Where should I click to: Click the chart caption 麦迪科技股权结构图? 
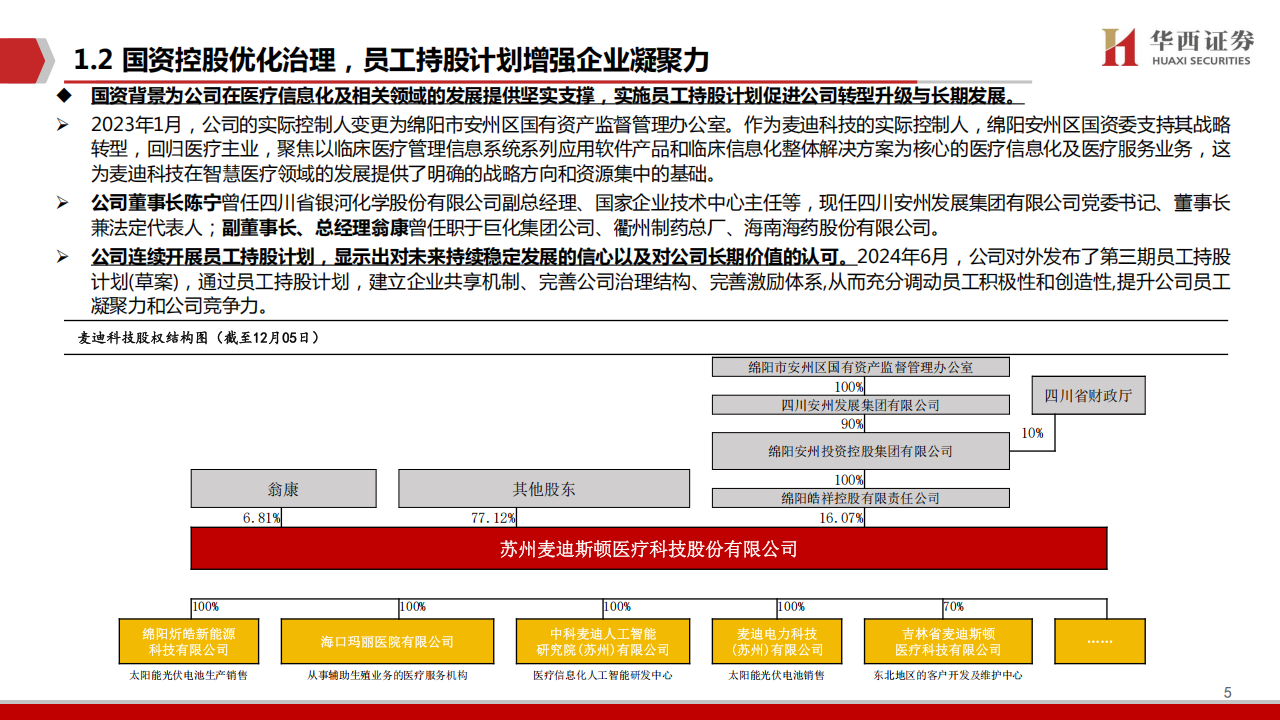point(199,338)
